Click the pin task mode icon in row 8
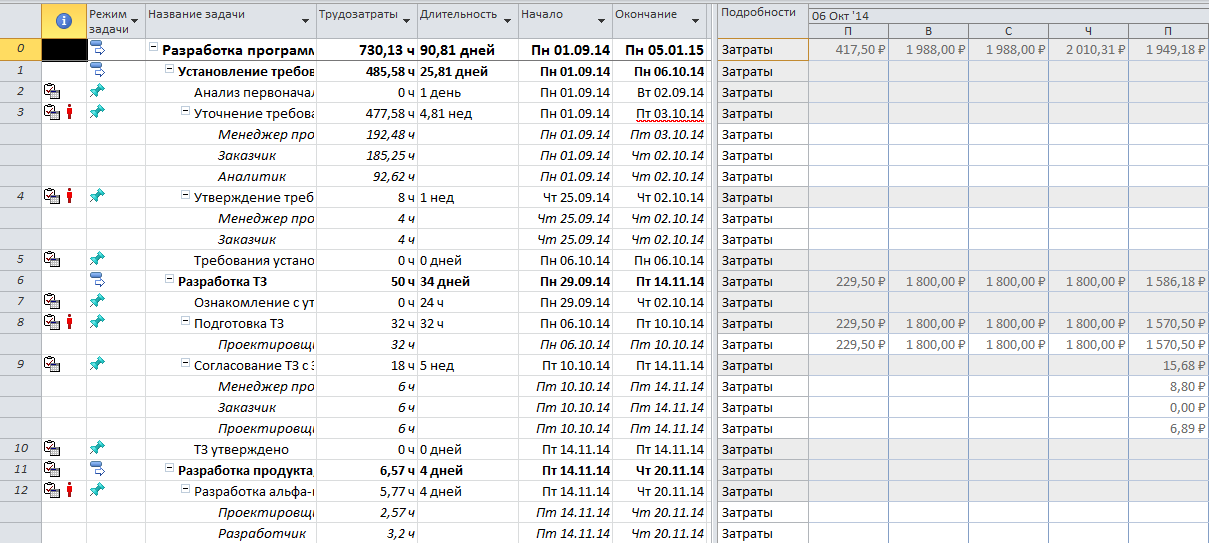 coord(97,323)
